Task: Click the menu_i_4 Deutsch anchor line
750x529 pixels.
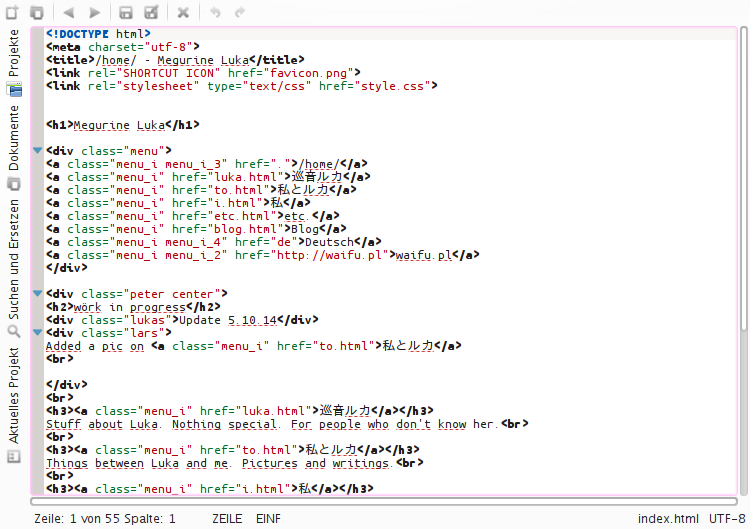Action: click(213, 242)
